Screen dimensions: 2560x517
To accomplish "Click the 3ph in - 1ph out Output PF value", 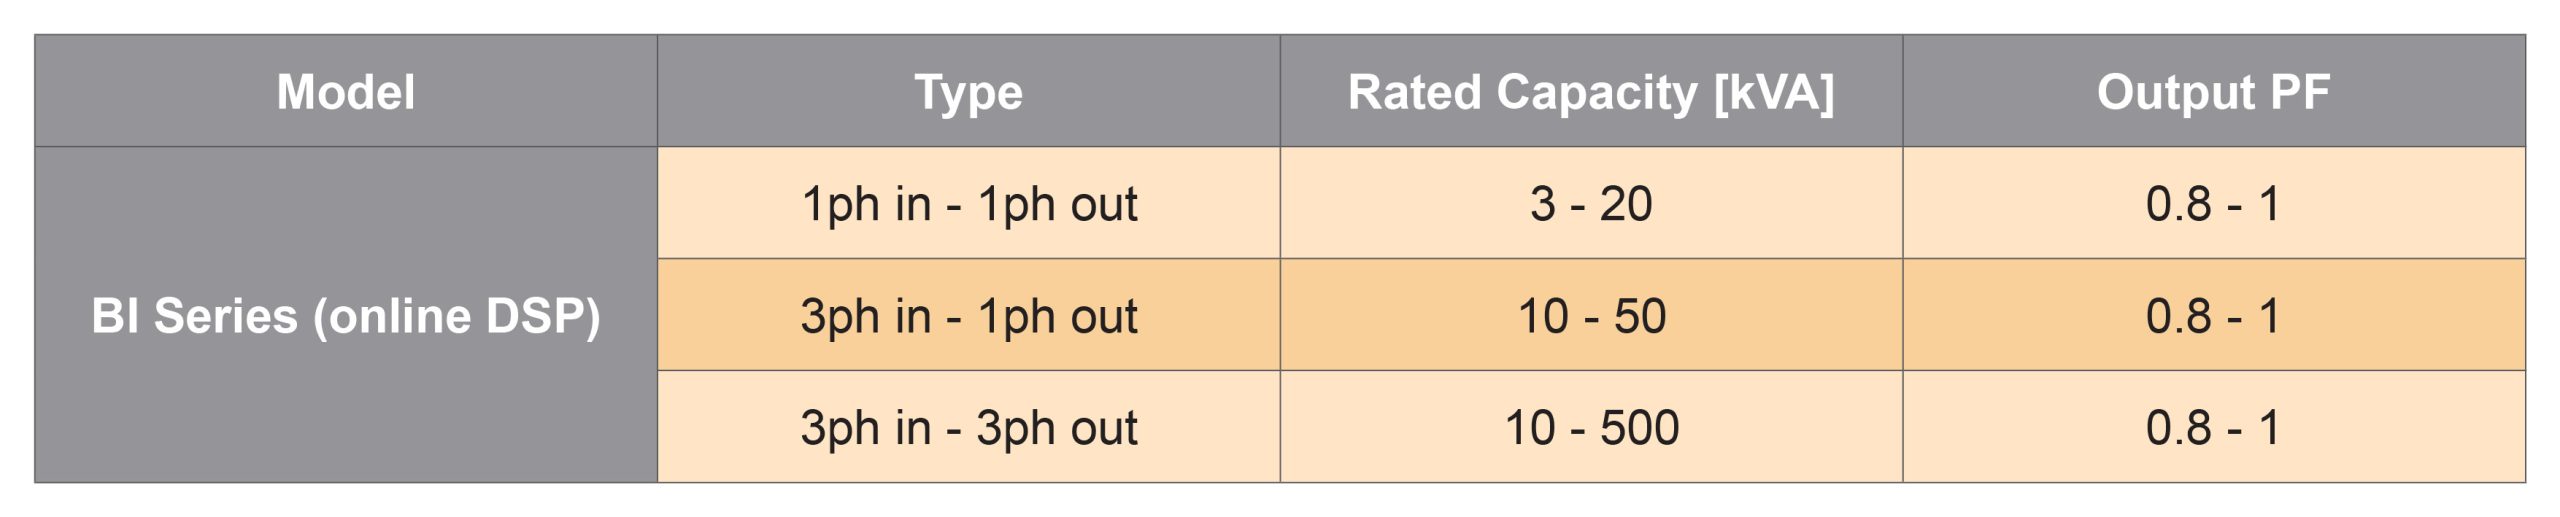I will click(2213, 316).
